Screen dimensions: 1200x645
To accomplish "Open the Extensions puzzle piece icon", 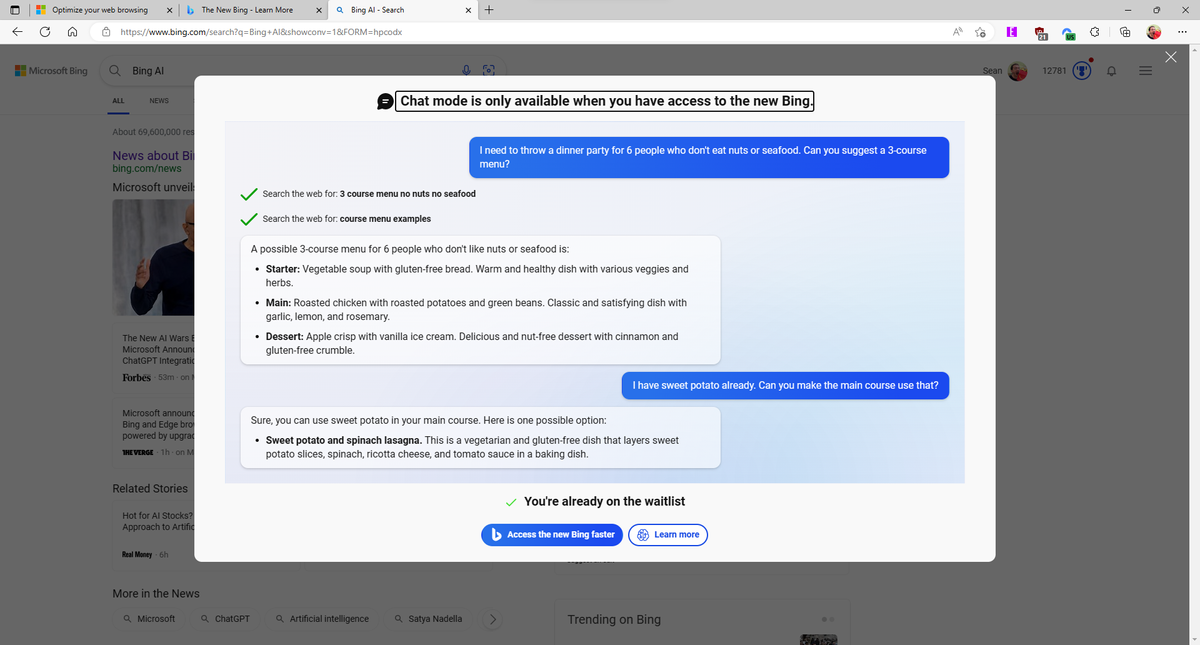I will [x=1096, y=32].
